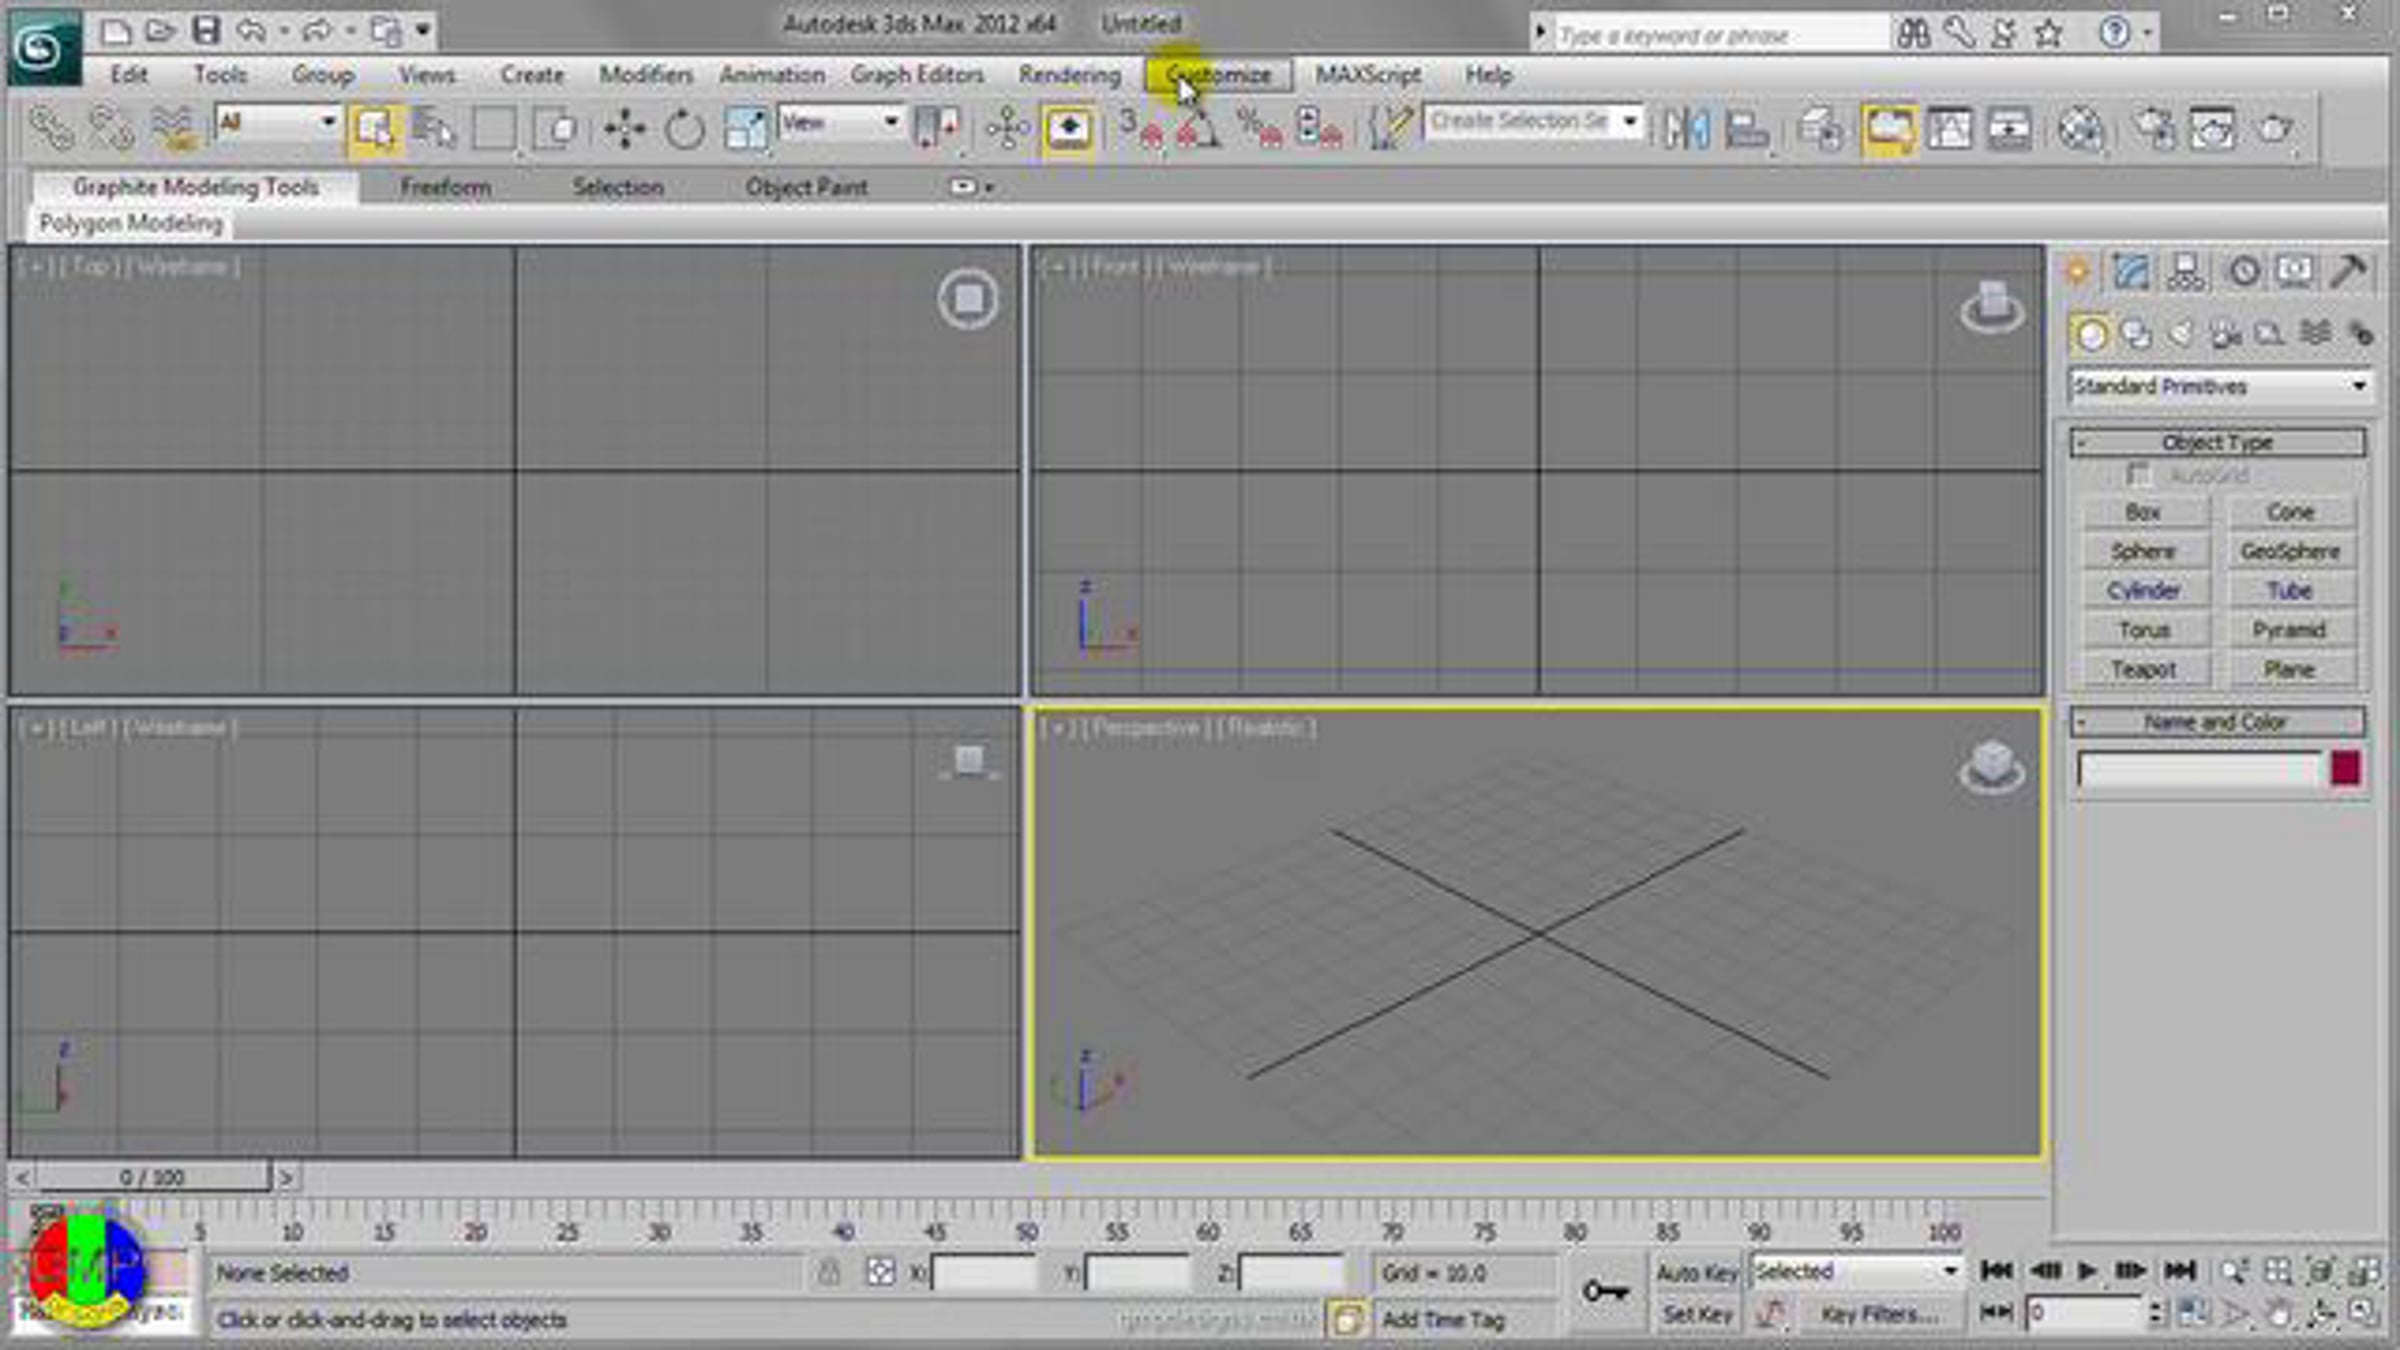Switch to the Utilities hammer panel

coord(2349,271)
